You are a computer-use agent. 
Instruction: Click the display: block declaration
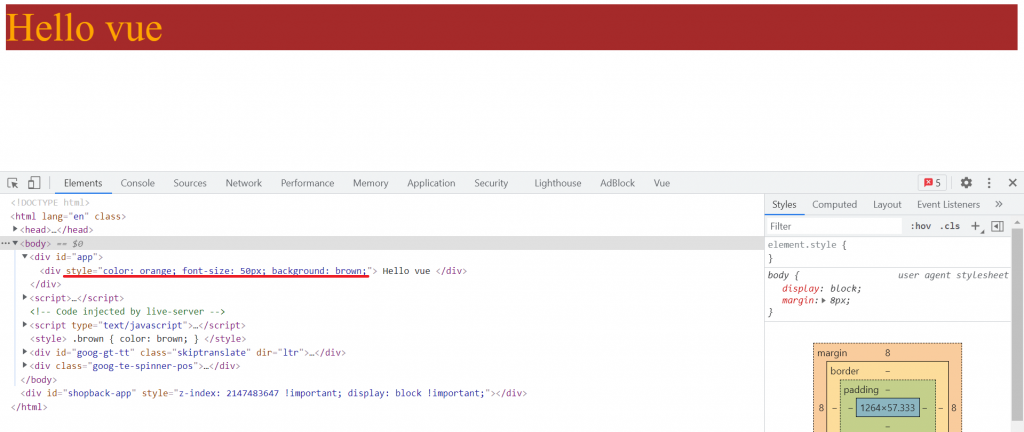[x=822, y=288]
